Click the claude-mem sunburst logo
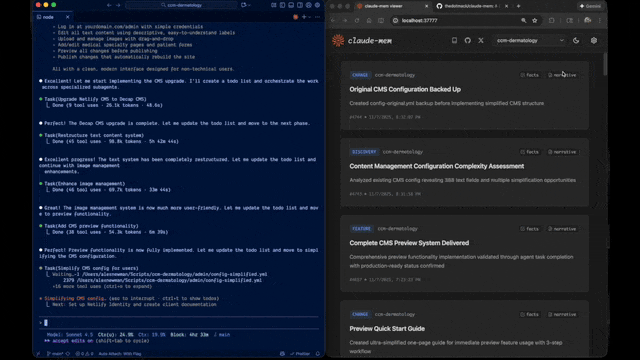The height and width of the screenshot is (360, 640). (338, 40)
